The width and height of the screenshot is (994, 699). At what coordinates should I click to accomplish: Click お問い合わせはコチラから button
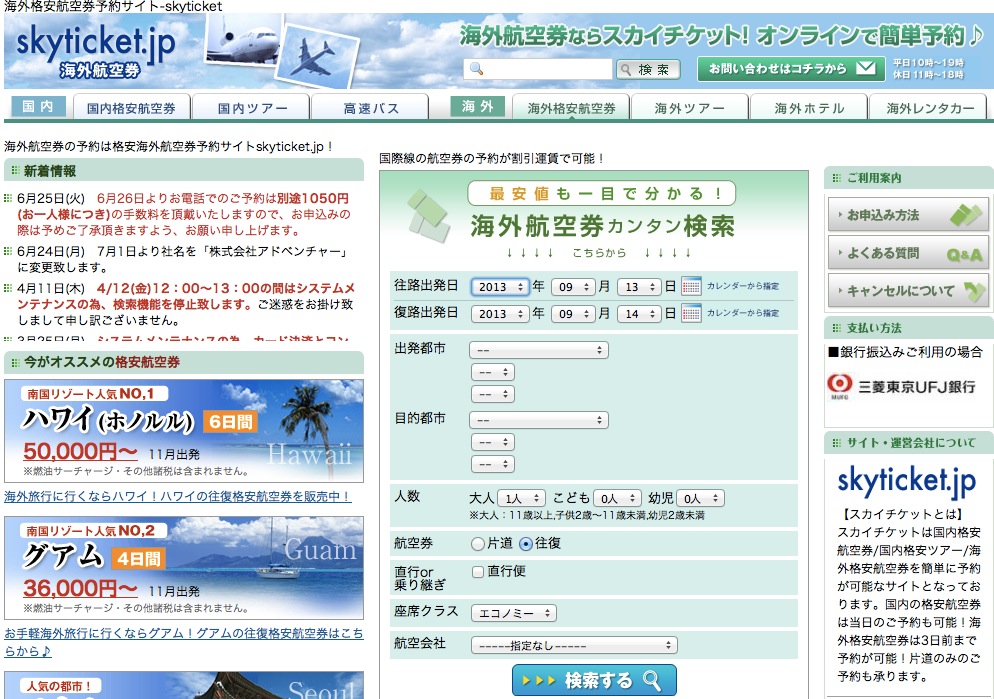[x=791, y=68]
